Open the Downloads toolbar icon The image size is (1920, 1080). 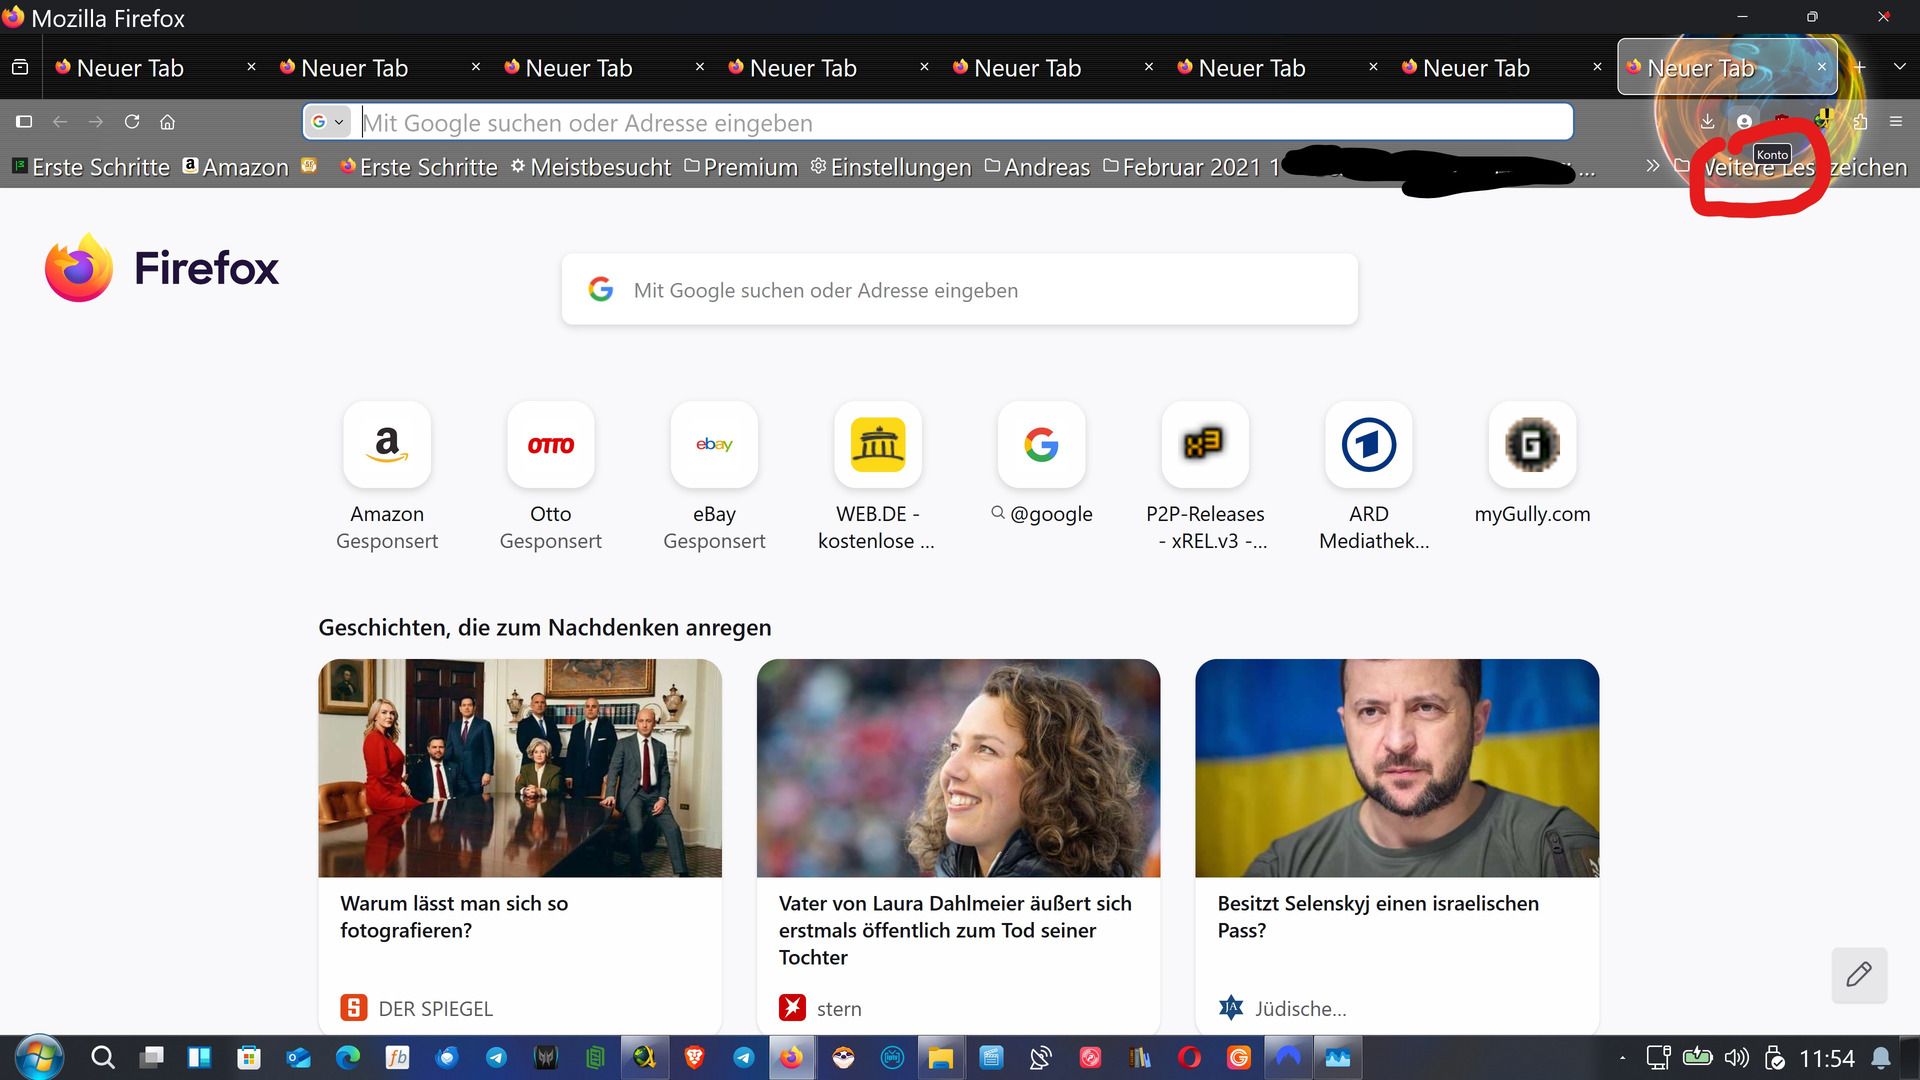pyautogui.click(x=1707, y=121)
